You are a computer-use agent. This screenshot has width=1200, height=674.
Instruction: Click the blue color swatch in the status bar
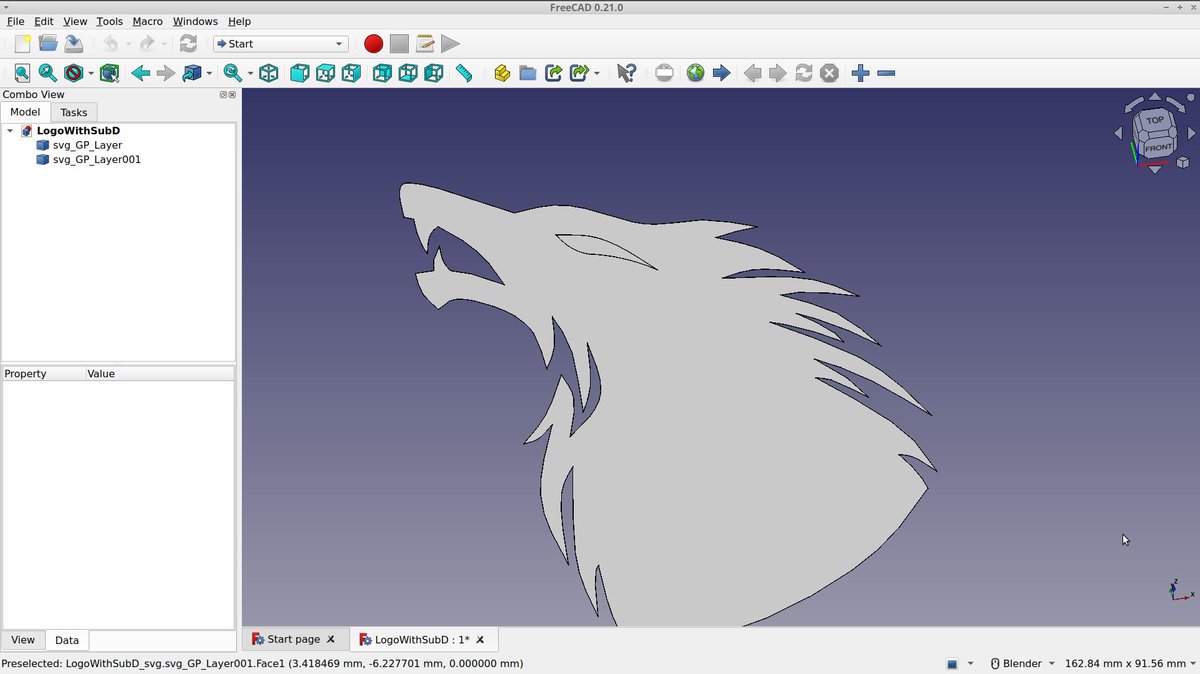[951, 663]
